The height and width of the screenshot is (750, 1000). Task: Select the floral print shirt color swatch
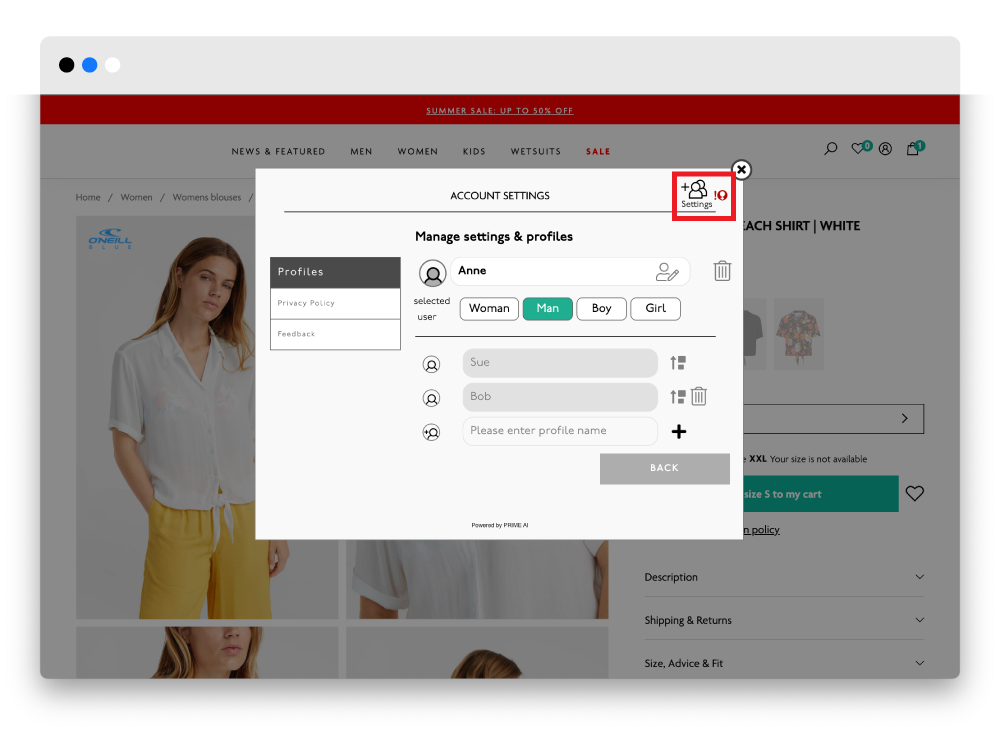[x=798, y=334]
